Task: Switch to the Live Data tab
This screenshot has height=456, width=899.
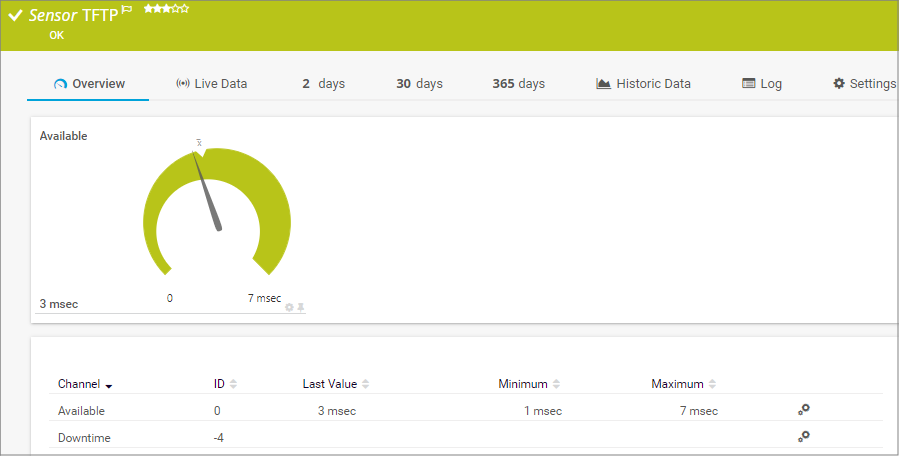Action: click(211, 84)
